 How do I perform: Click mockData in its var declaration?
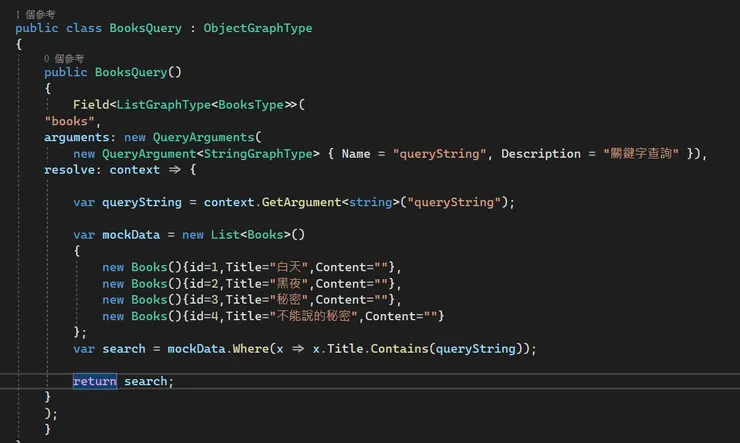click(x=131, y=235)
